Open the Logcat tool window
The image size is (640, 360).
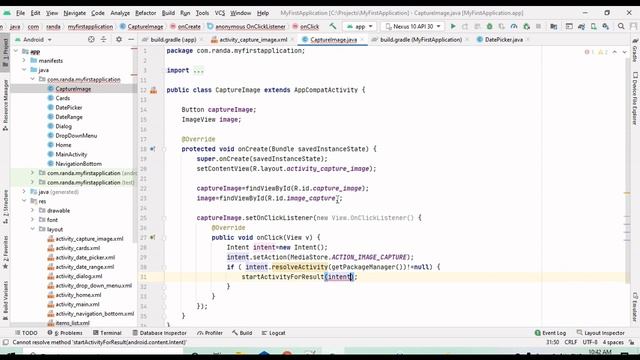(273, 333)
